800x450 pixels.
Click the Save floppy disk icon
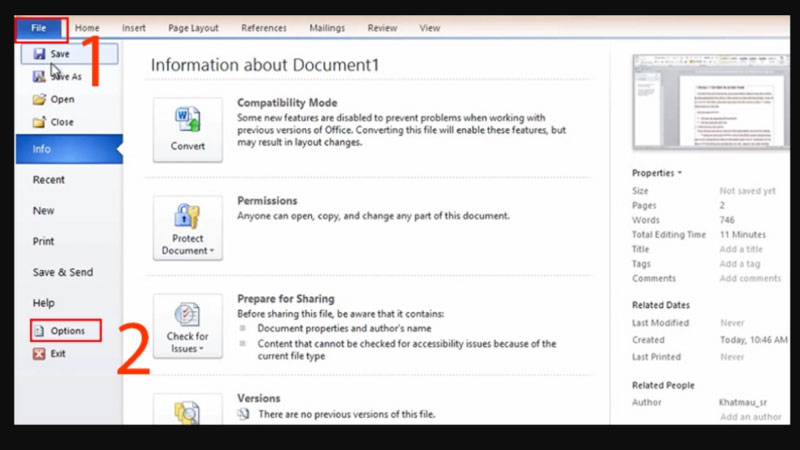pyautogui.click(x=39, y=54)
